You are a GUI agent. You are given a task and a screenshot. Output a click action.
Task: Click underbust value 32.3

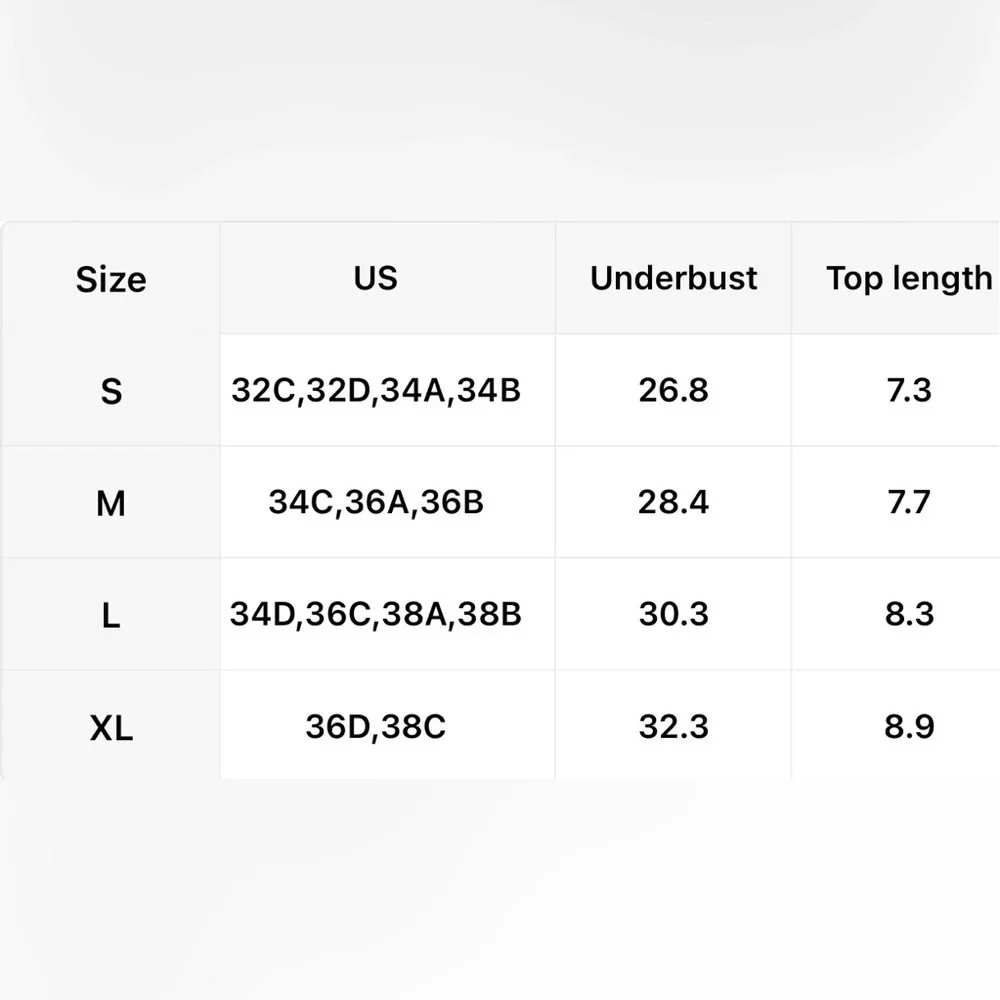pos(673,727)
